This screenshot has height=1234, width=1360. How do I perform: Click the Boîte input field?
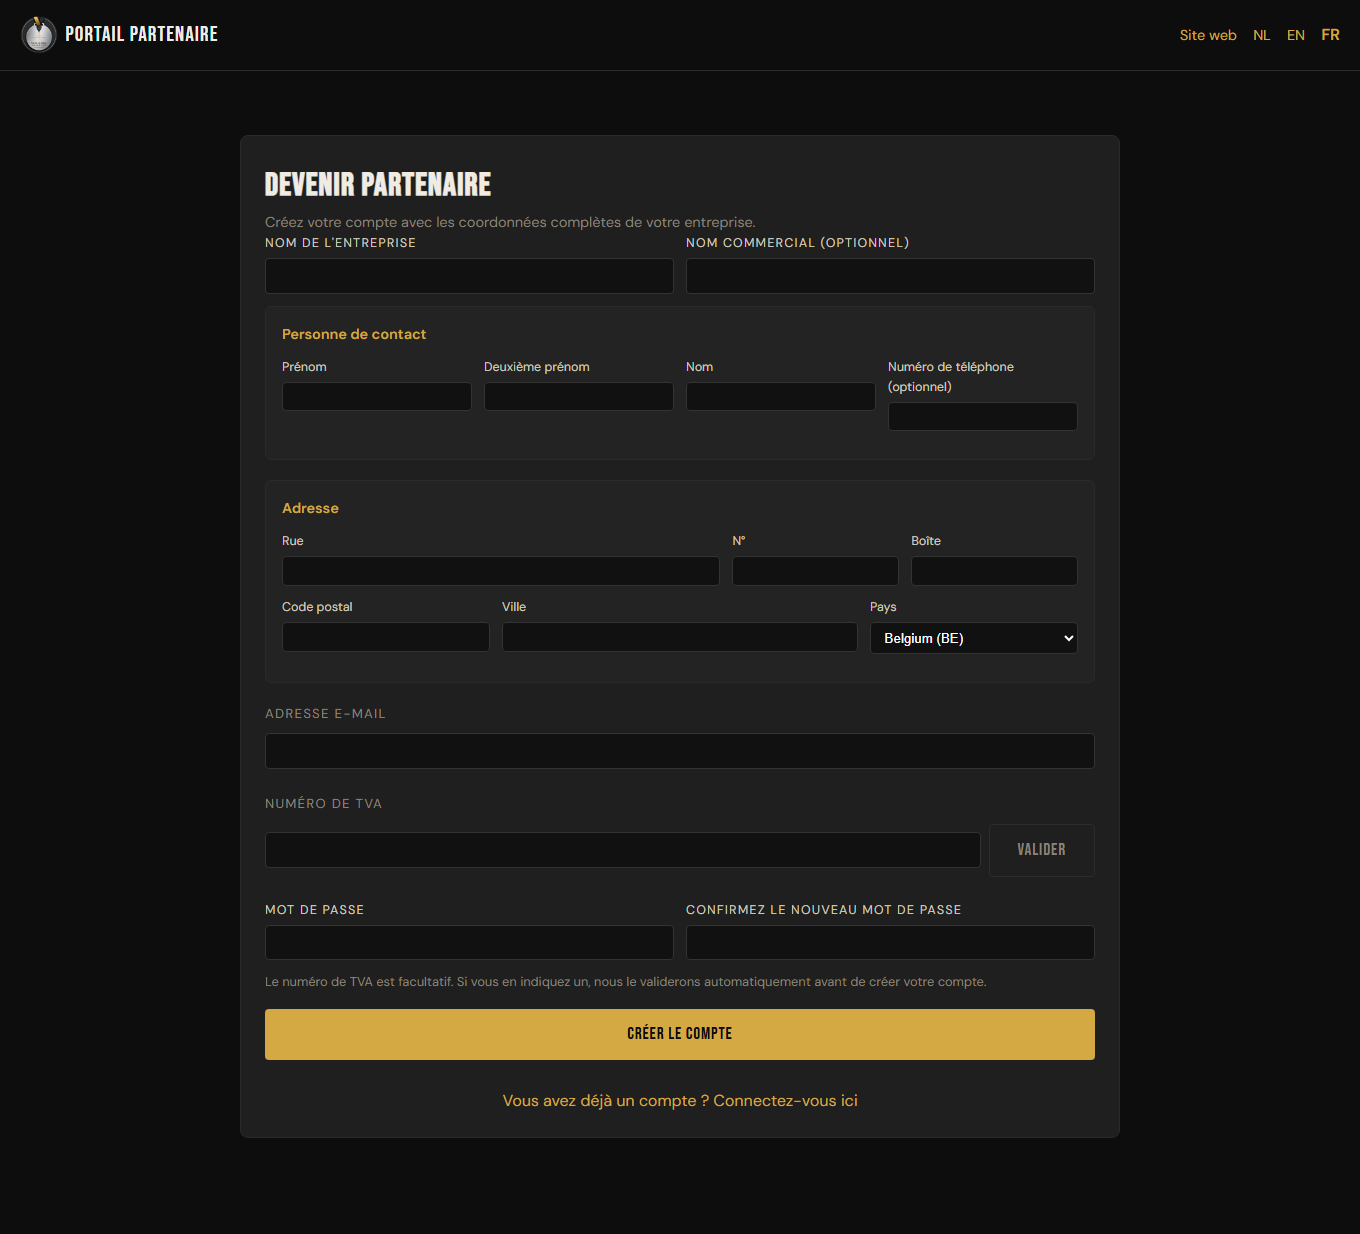click(x=994, y=571)
